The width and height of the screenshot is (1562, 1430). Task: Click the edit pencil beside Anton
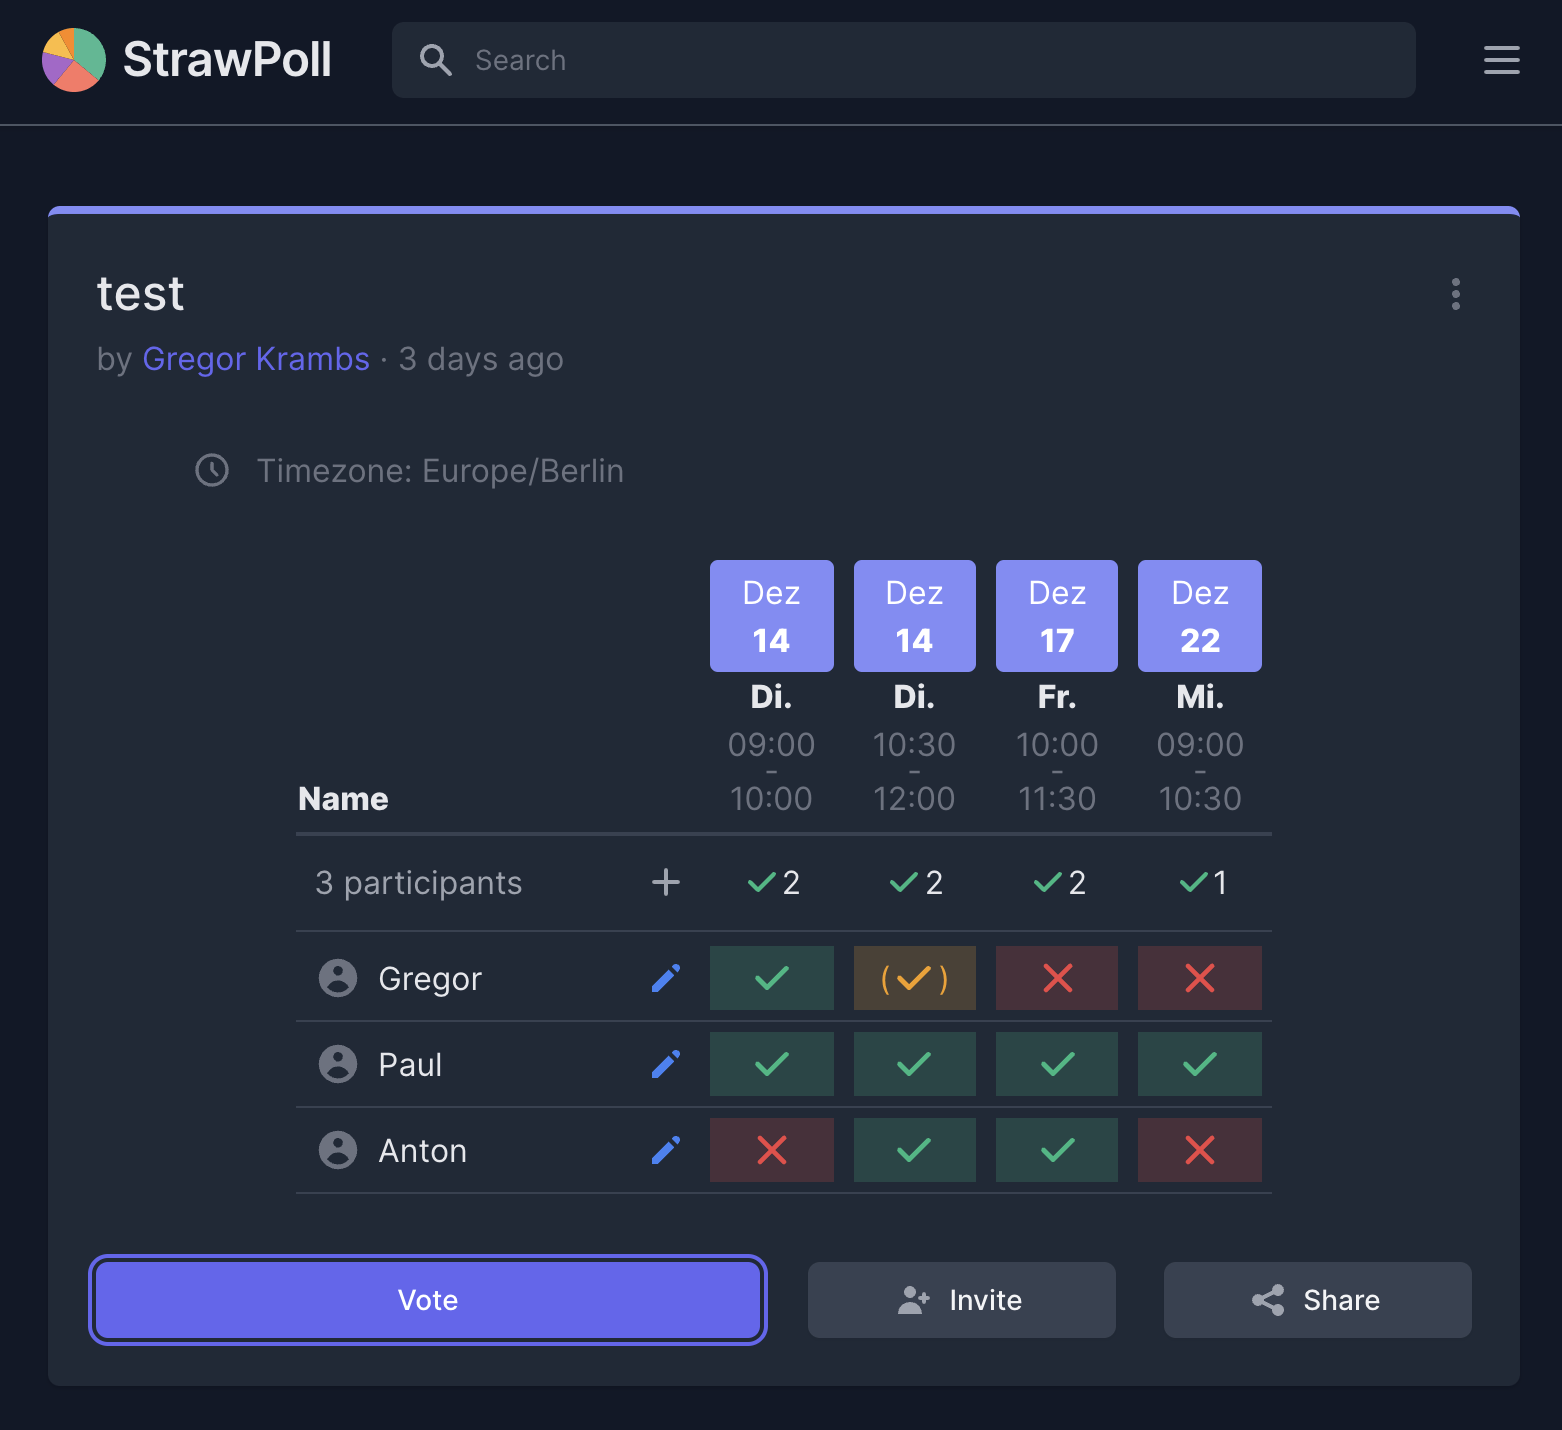(666, 1150)
